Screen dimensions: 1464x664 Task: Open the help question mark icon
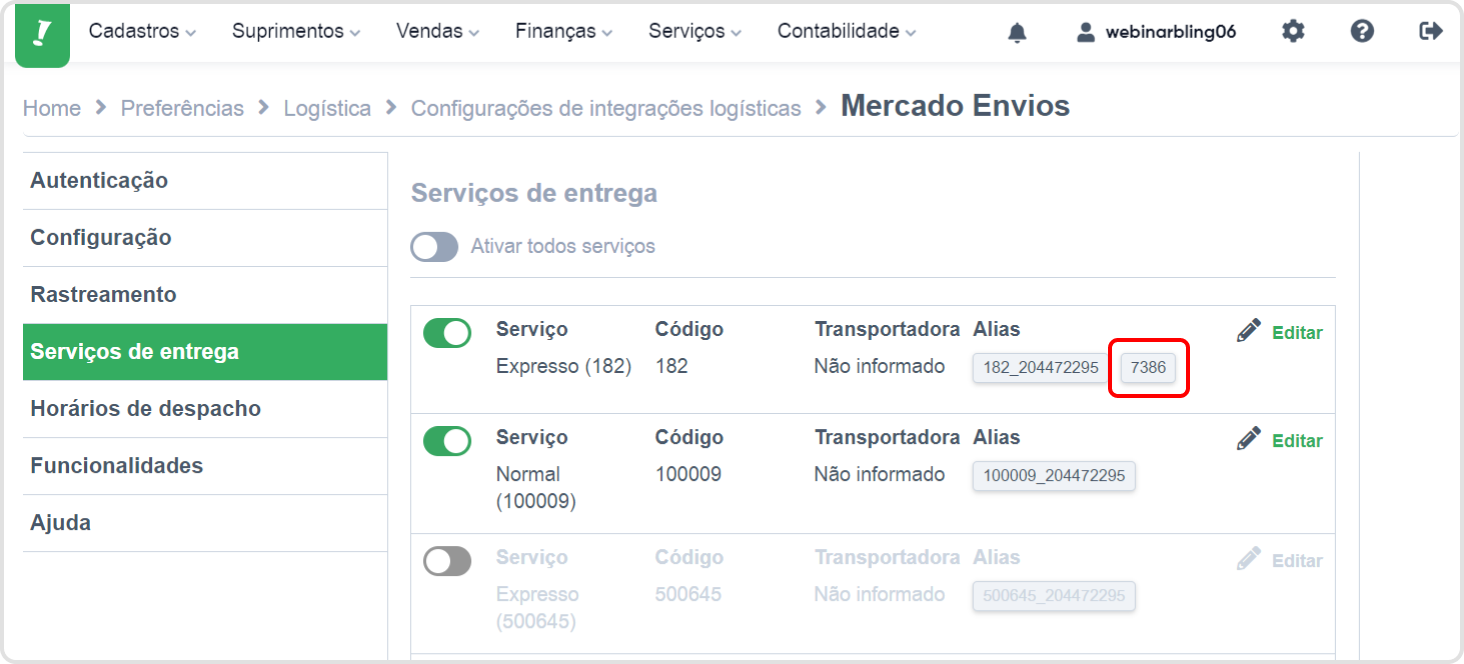coord(1361,32)
